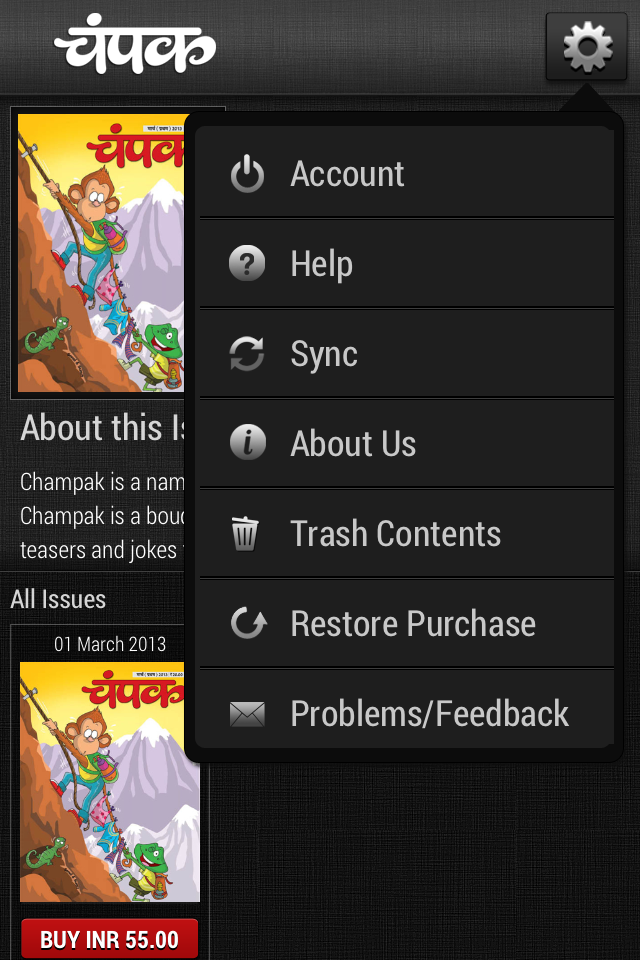Open About Us menu entry
This screenshot has width=640, height=960.
click(x=407, y=443)
